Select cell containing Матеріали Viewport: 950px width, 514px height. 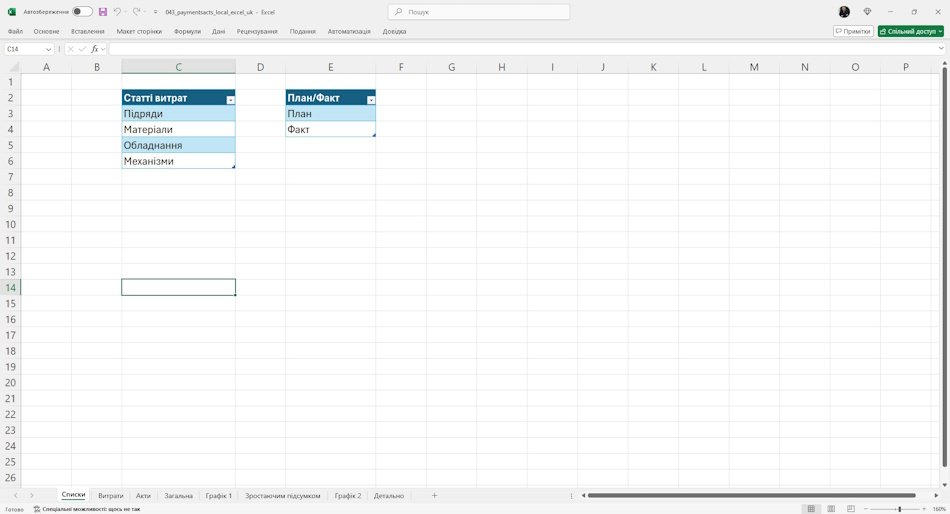point(178,129)
